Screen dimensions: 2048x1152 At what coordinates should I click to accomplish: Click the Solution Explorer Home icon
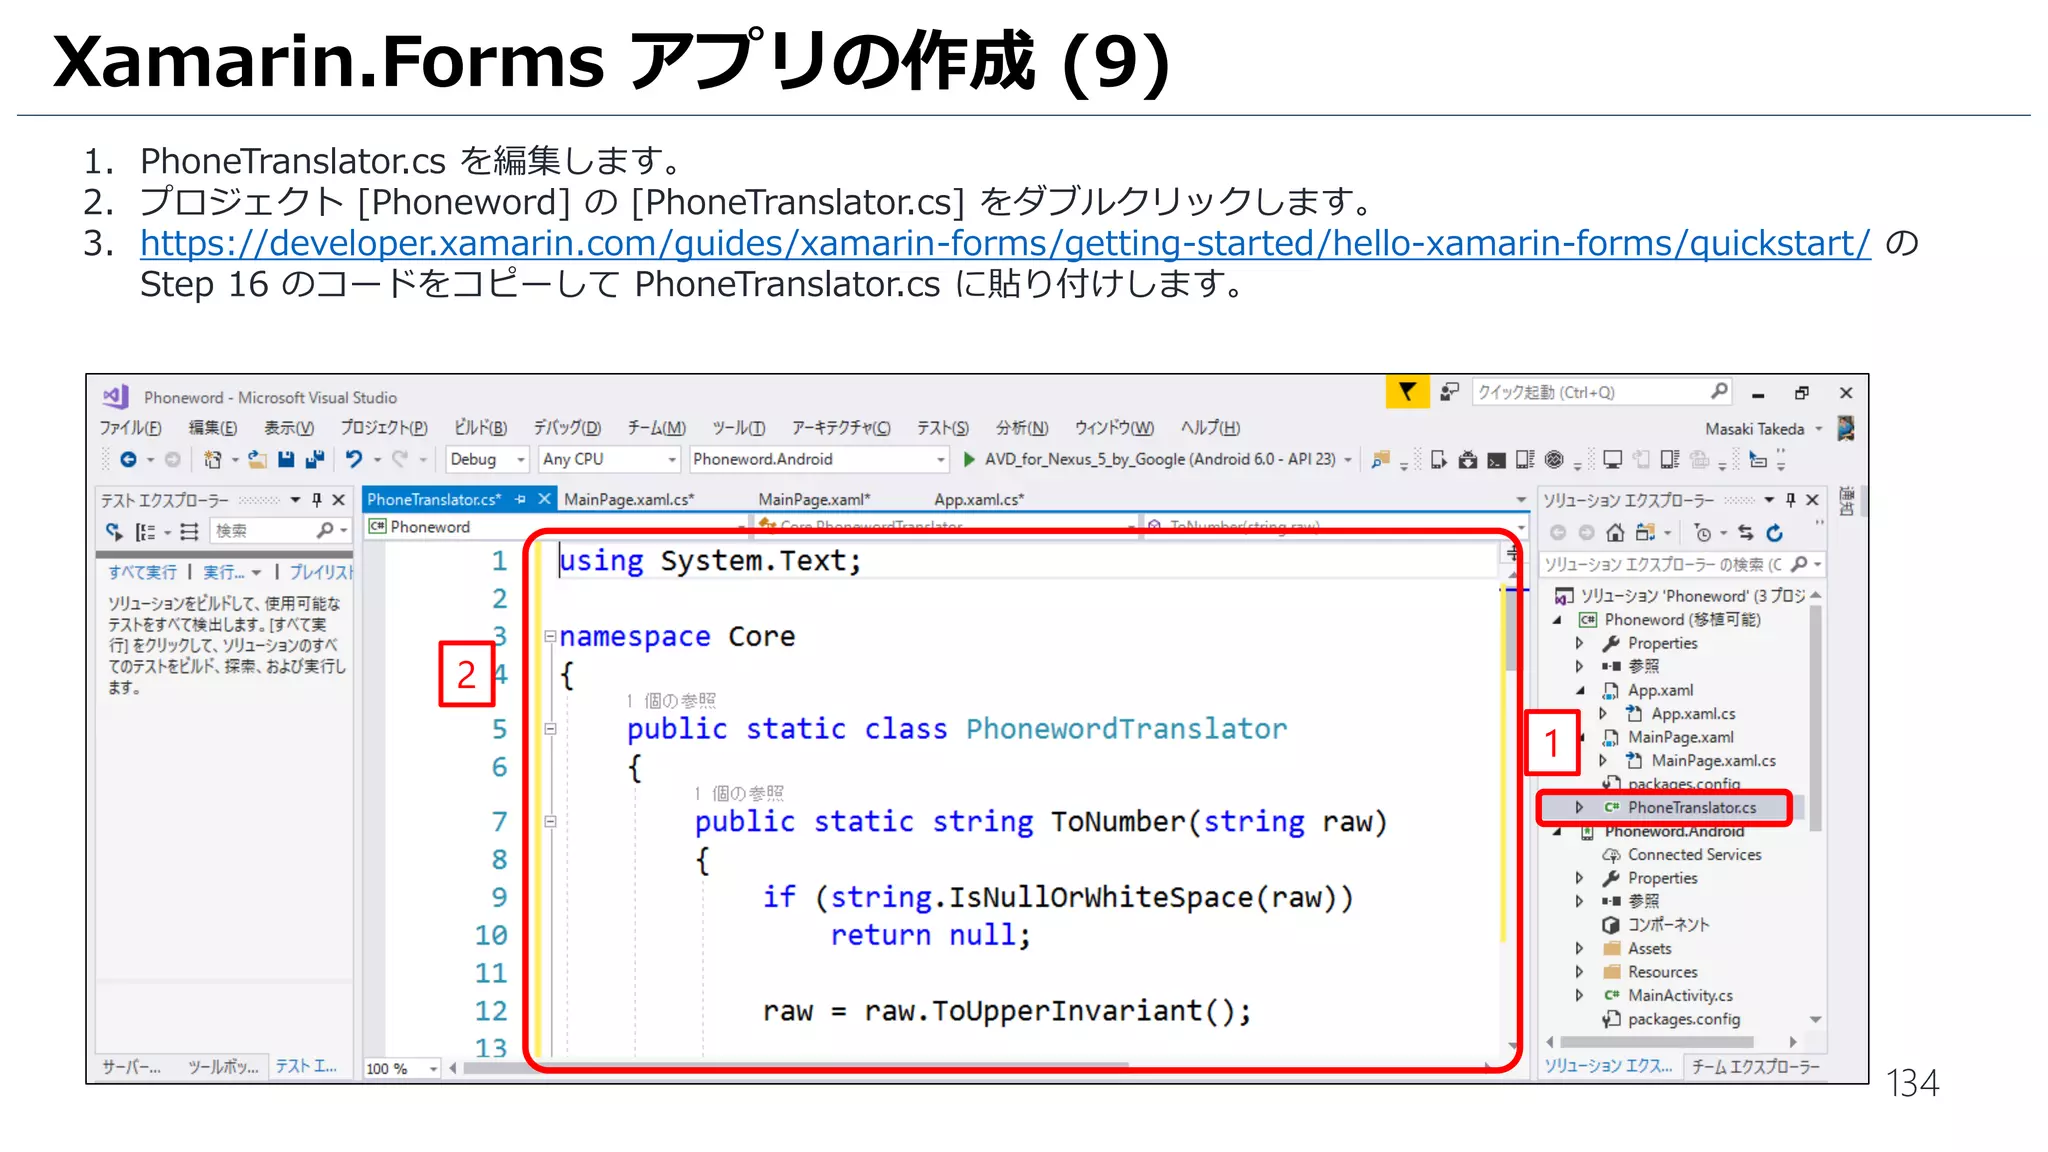1615,532
